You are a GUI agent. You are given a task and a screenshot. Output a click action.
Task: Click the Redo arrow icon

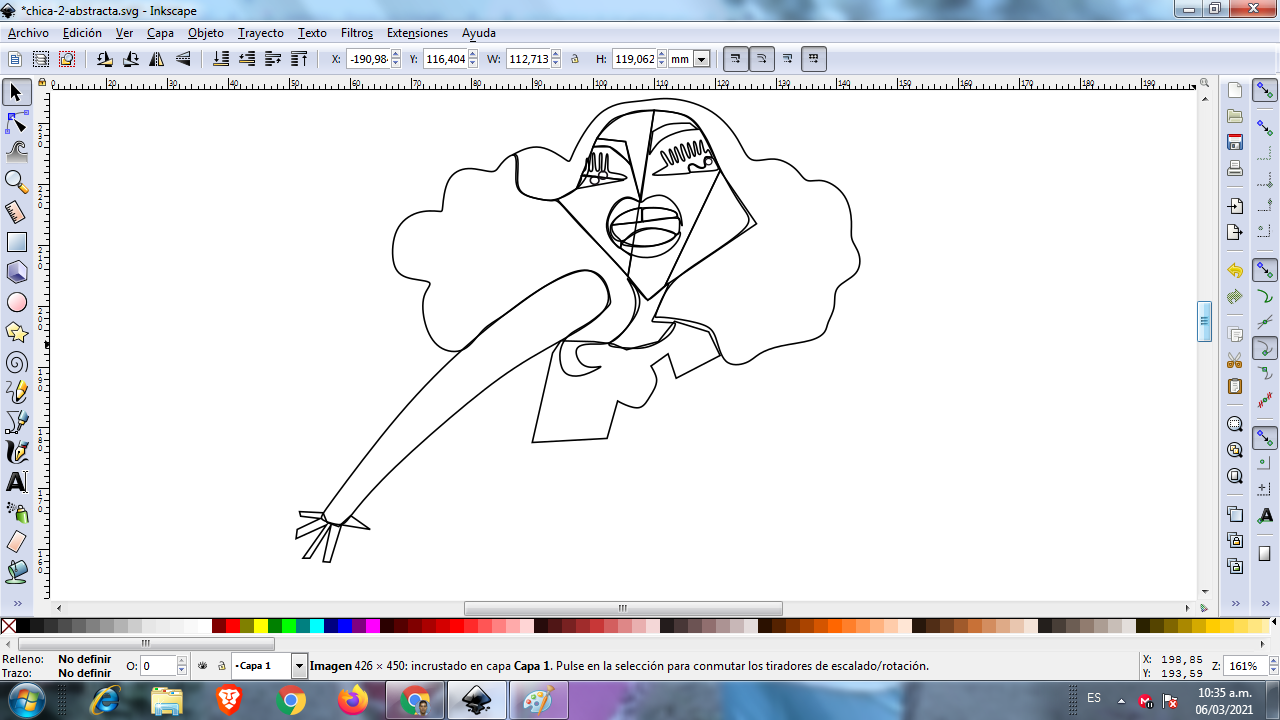pyautogui.click(x=1235, y=297)
